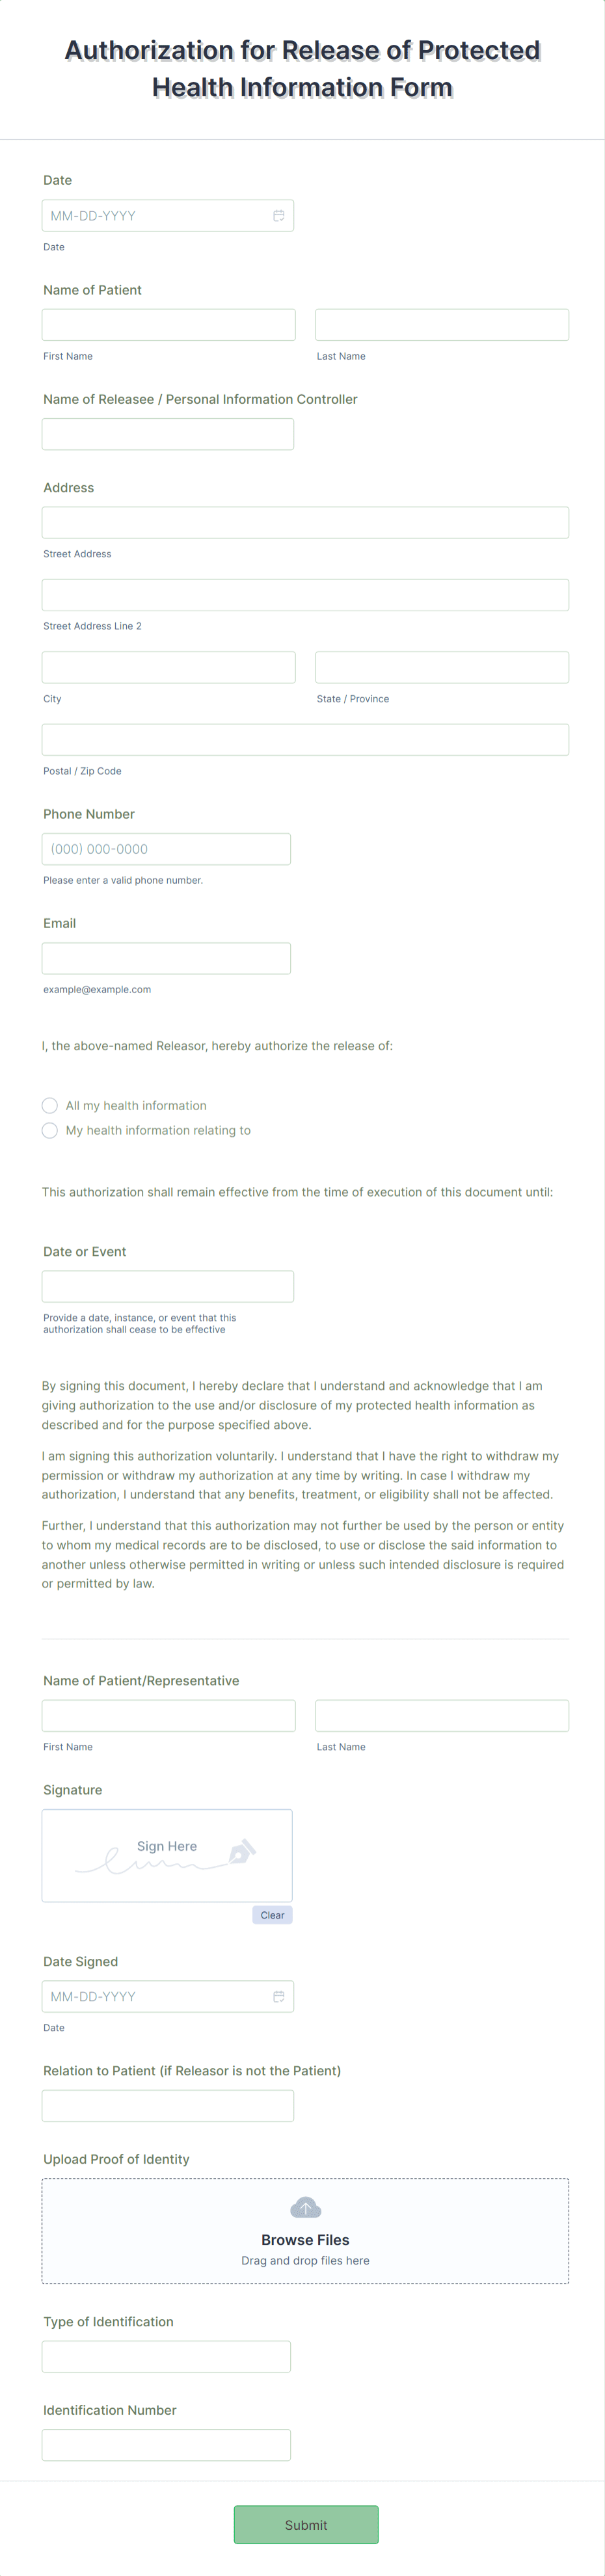Image resolution: width=605 pixels, height=2576 pixels.
Task: Click the Name of Releasee input box
Action: [168, 433]
